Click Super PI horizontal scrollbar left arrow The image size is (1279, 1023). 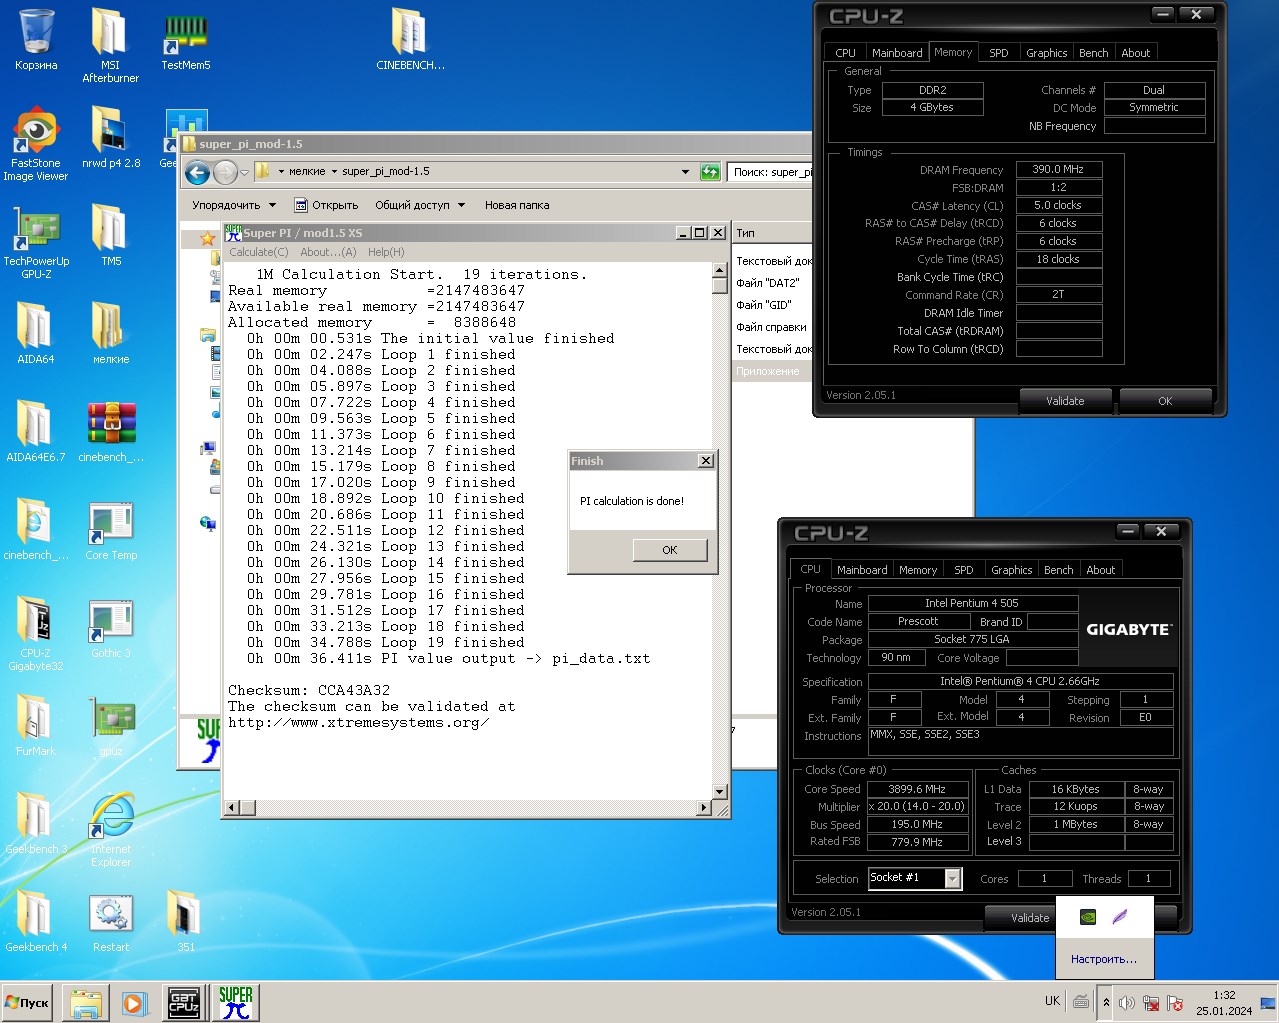point(233,807)
